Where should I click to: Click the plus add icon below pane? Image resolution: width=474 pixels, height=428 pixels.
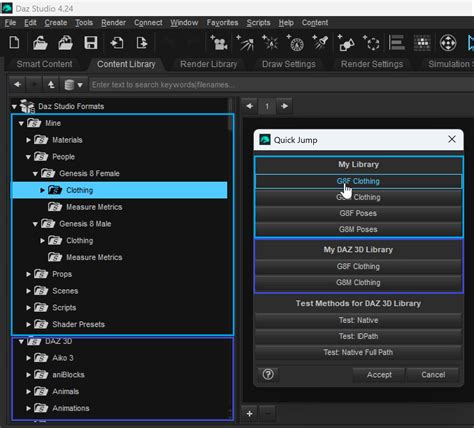click(x=249, y=414)
